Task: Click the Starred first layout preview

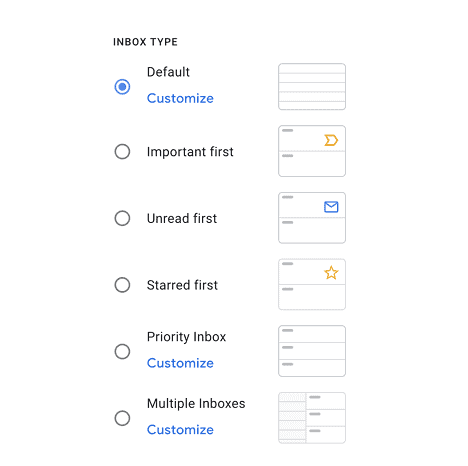Action: [x=312, y=284]
